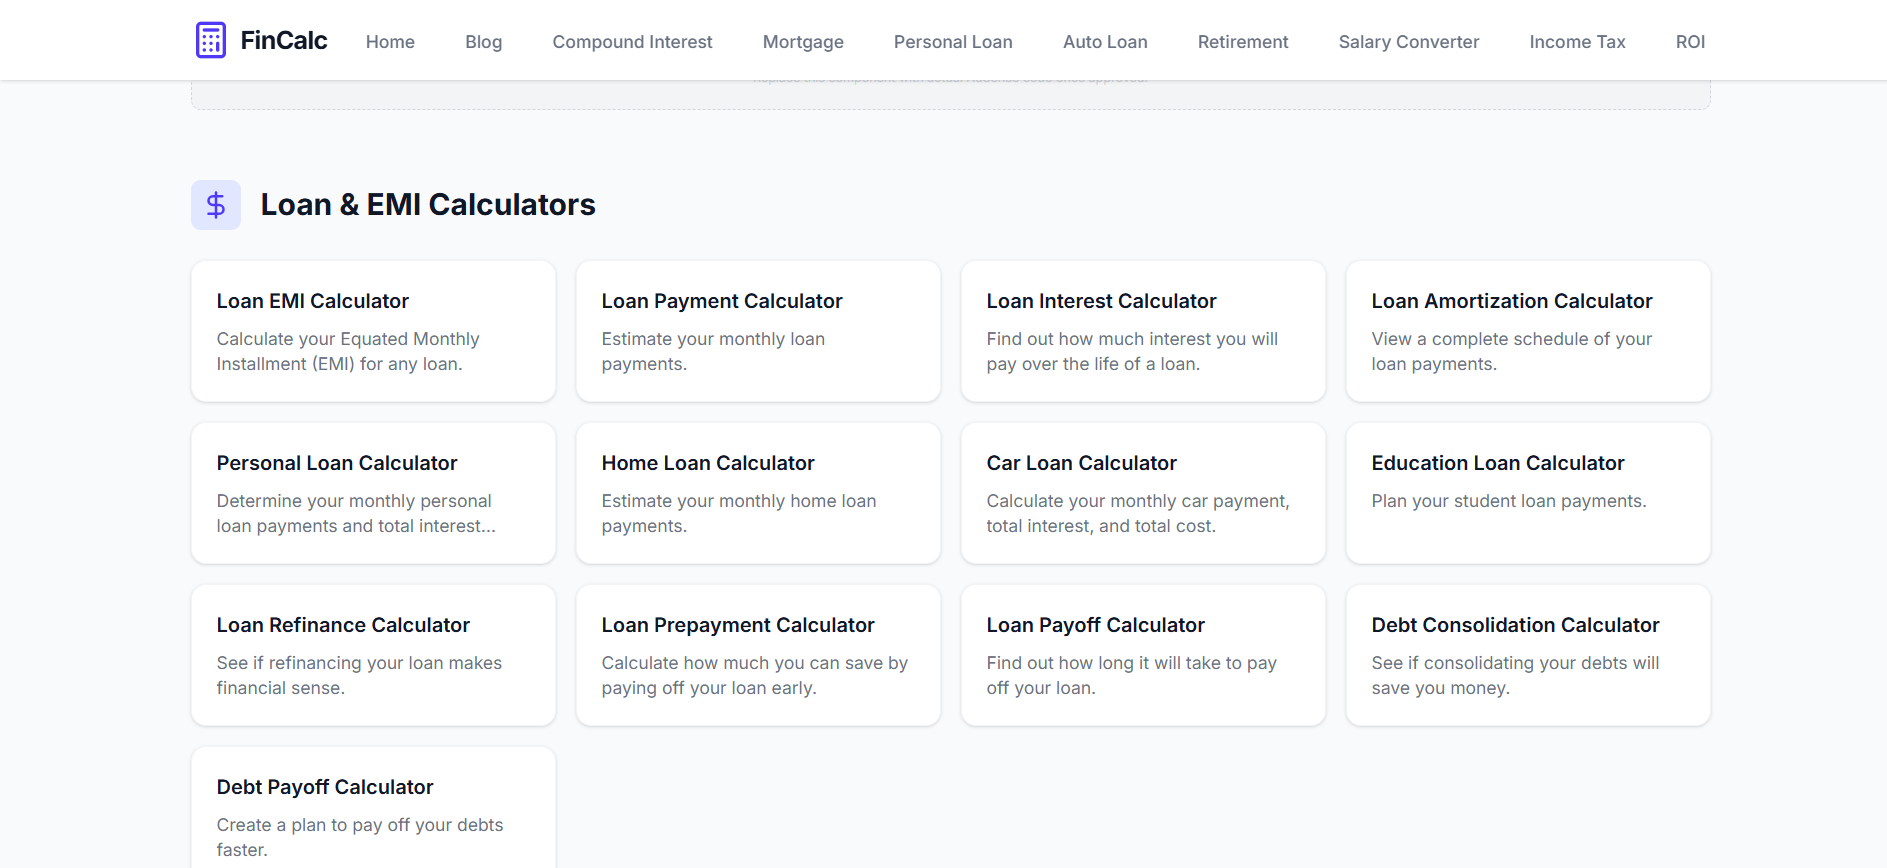Select the ROI nav item
Viewport: 1887px width, 868px height.
pos(1690,42)
